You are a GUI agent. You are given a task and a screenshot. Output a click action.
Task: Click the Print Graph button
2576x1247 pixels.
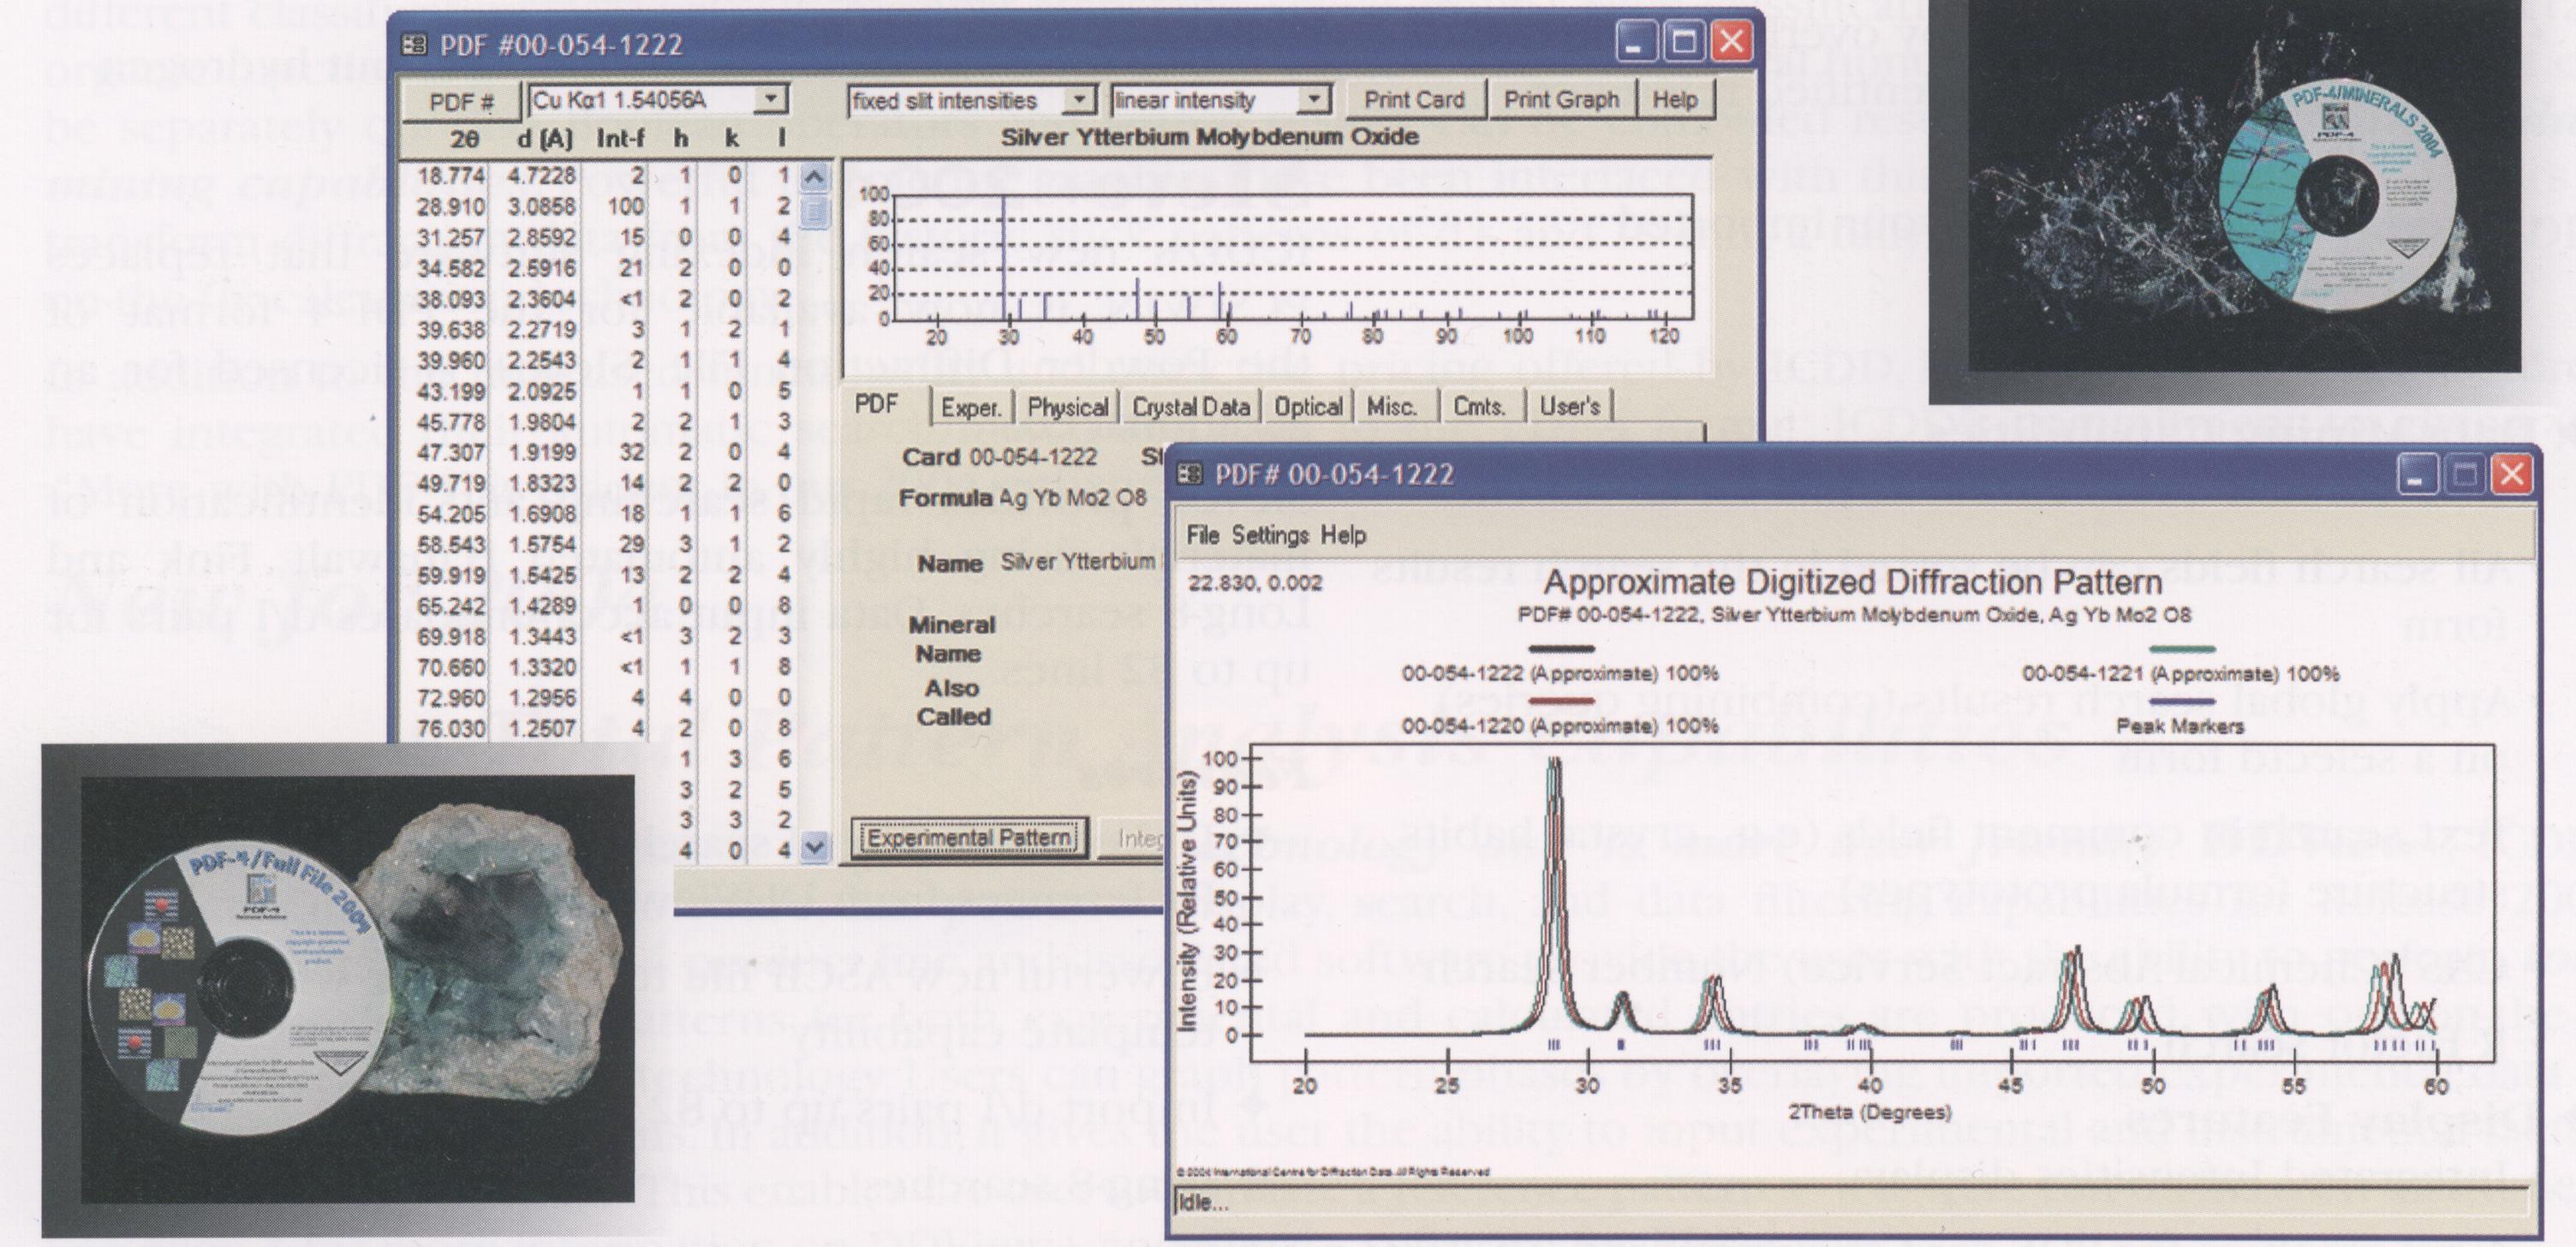(1561, 100)
